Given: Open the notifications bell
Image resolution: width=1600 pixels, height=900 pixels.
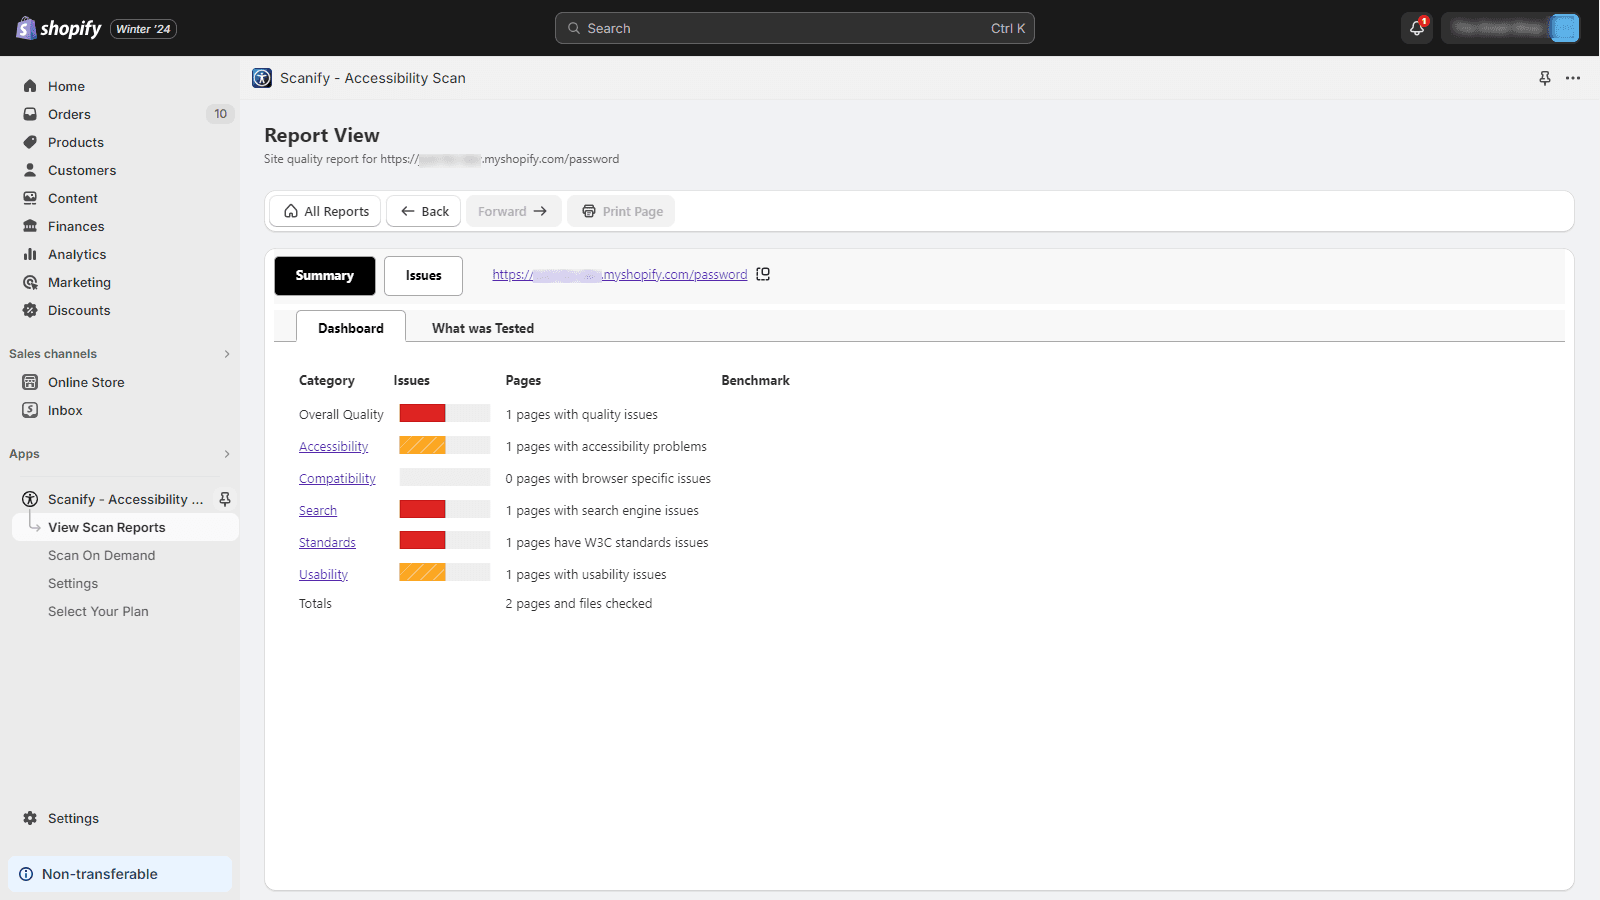Looking at the screenshot, I should 1416,28.
